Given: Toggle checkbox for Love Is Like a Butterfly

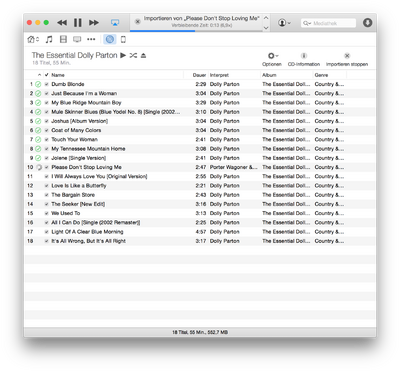Looking at the screenshot, I should [47, 186].
